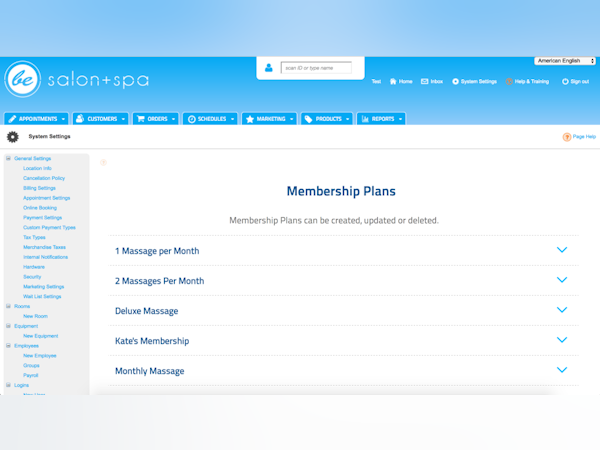The width and height of the screenshot is (600, 450).
Task: Open the Inbox envelope icon
Action: pos(424,81)
